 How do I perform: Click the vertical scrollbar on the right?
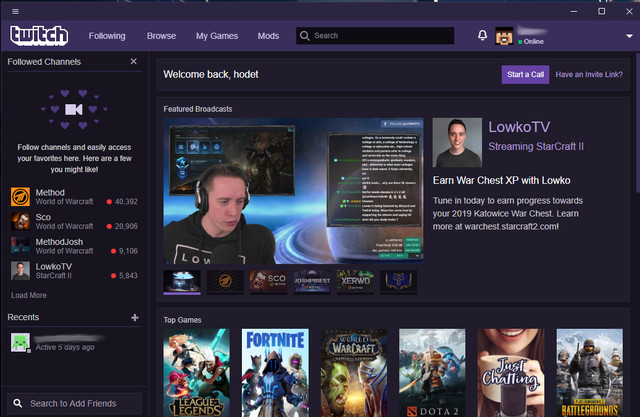pyautogui.click(x=638, y=122)
